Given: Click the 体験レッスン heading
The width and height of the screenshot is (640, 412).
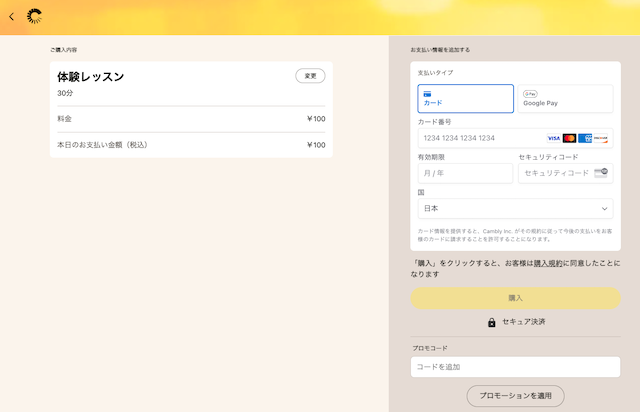Looking at the screenshot, I should [x=91, y=77].
